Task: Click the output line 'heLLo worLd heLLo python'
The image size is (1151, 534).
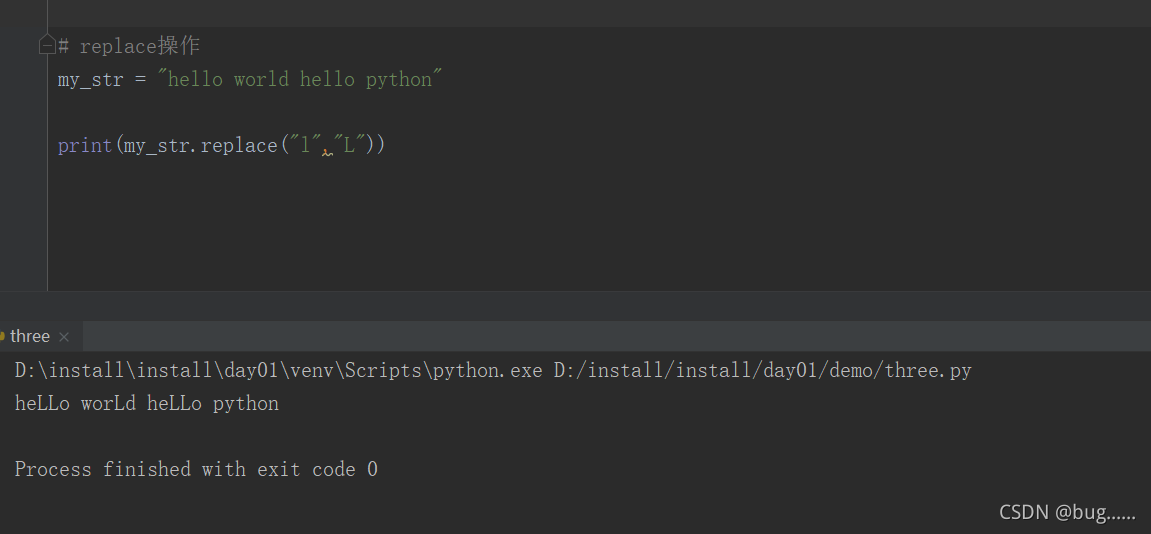Action: coord(147,403)
